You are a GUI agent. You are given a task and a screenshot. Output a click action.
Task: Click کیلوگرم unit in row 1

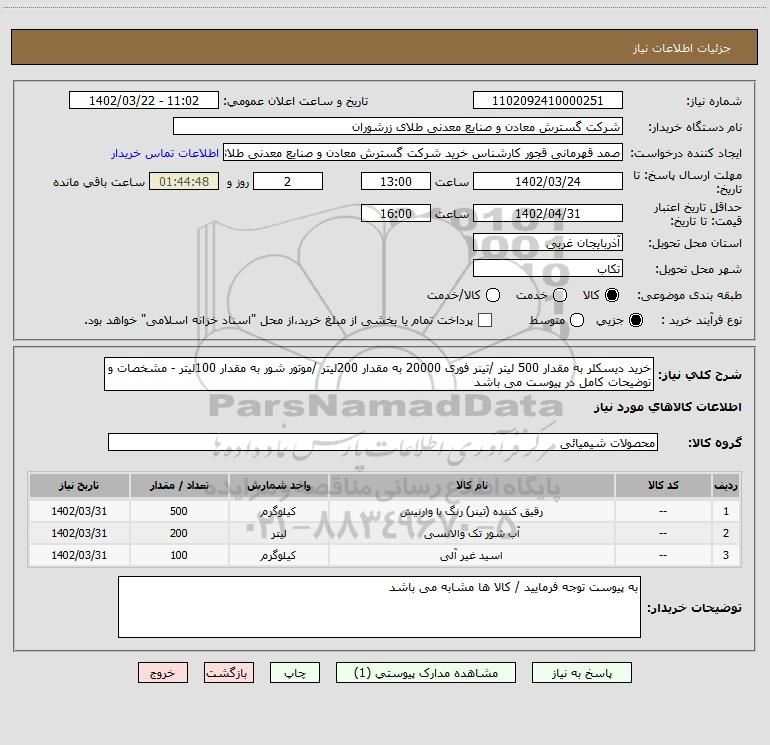click(x=278, y=511)
